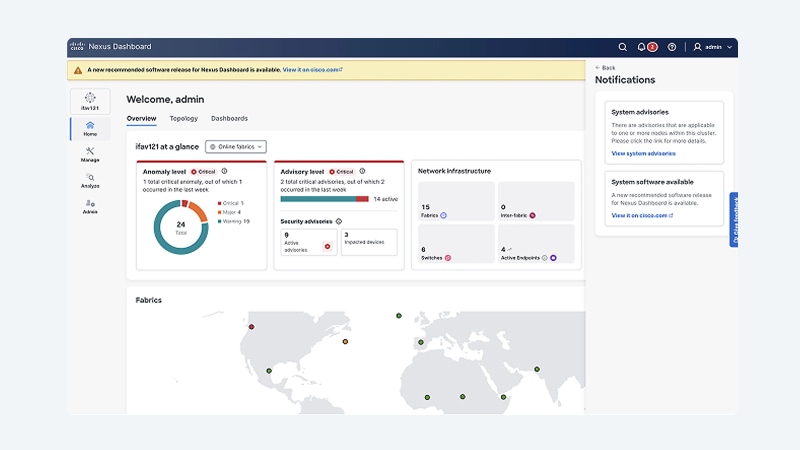
Task: Click the help question mark icon
Action: coord(672,47)
